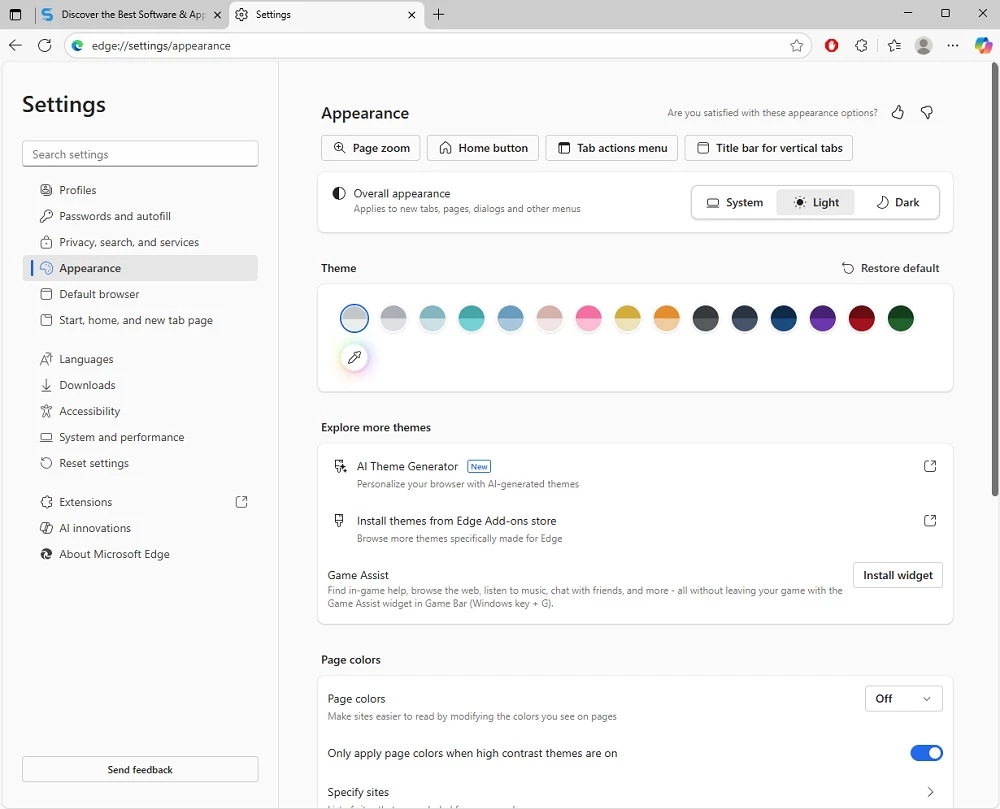Add this page to favorites star
This screenshot has width=1000, height=809.
coord(797,45)
